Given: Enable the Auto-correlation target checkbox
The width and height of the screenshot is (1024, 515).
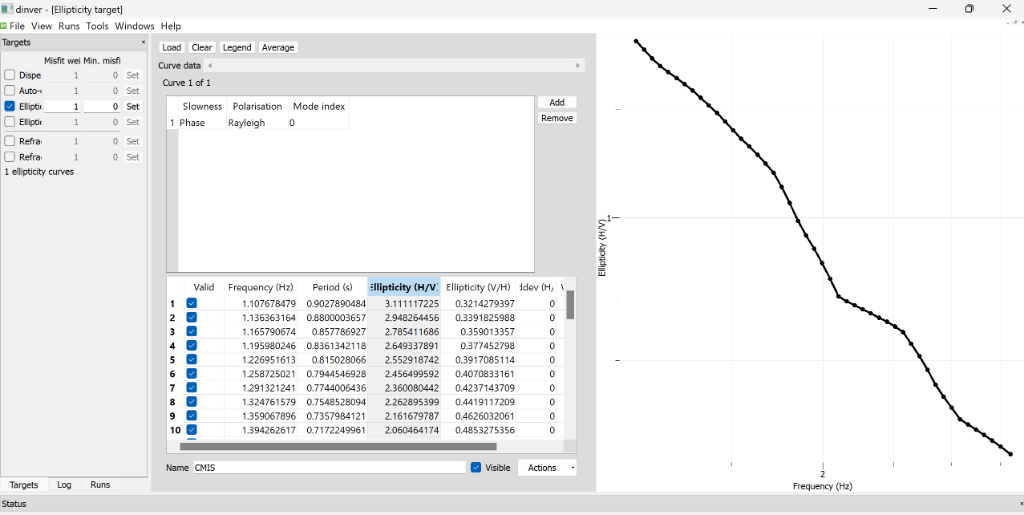Looking at the screenshot, I should point(10,91).
